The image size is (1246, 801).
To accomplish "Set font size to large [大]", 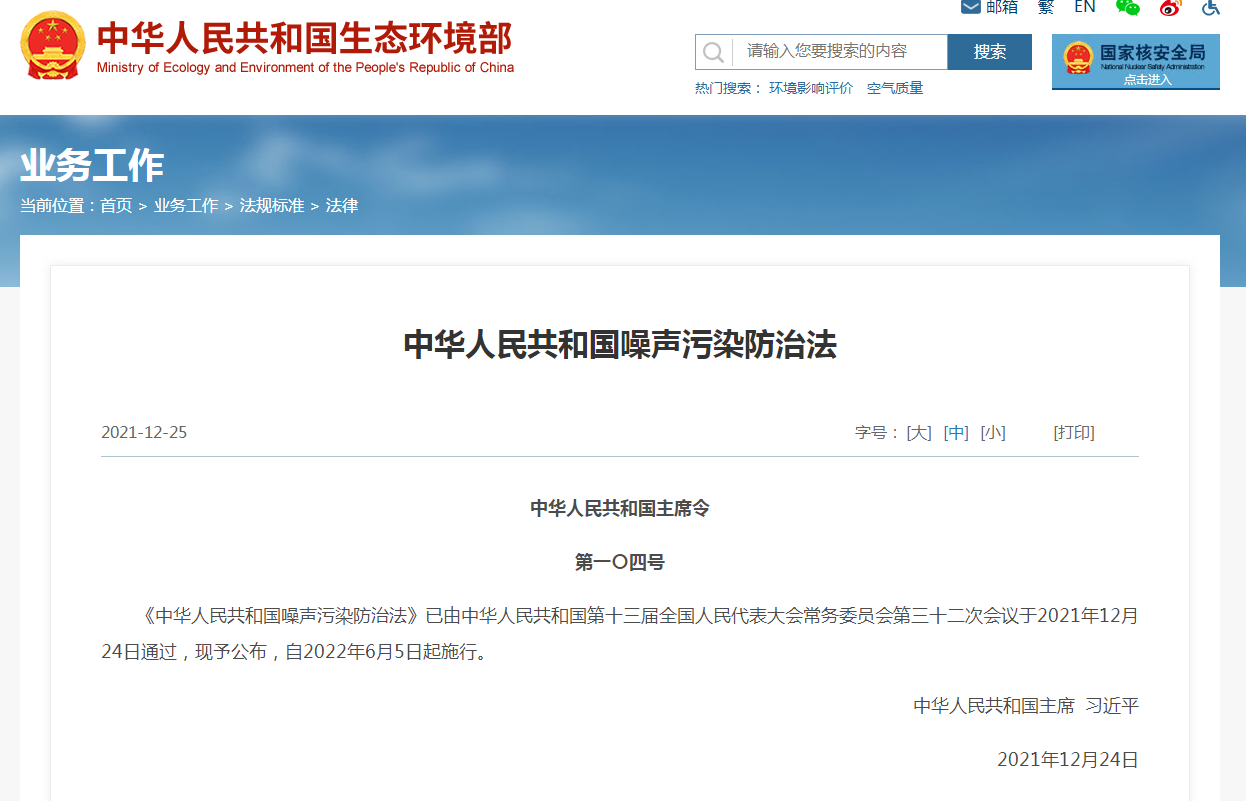I will point(918,433).
